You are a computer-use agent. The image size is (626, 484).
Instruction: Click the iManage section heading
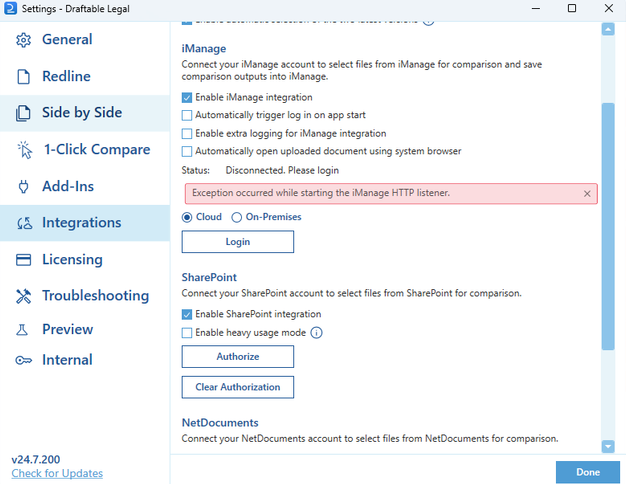pos(204,49)
